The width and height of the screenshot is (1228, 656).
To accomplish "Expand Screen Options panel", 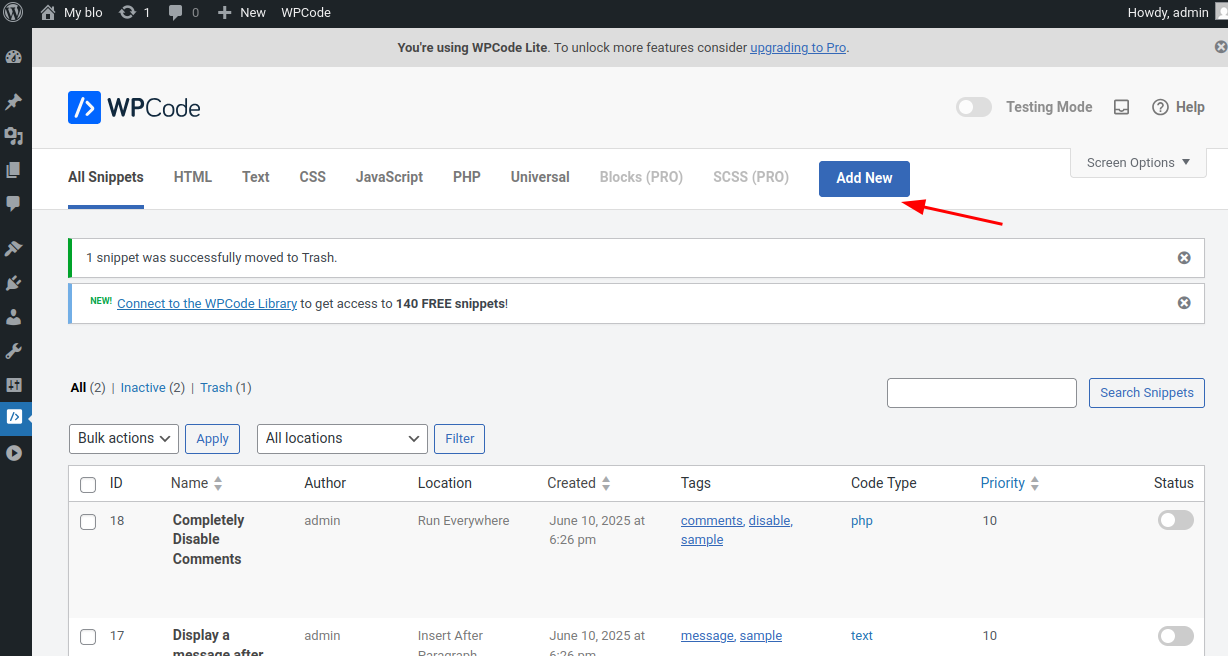I will pos(1138,163).
